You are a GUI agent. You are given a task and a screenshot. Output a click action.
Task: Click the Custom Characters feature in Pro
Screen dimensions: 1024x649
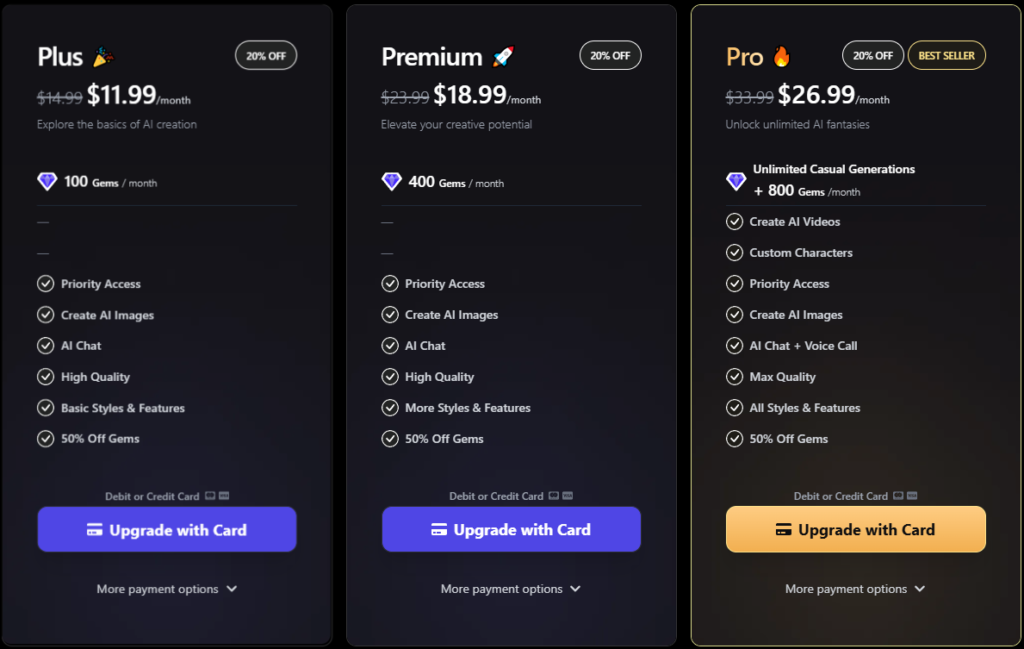click(x=801, y=253)
